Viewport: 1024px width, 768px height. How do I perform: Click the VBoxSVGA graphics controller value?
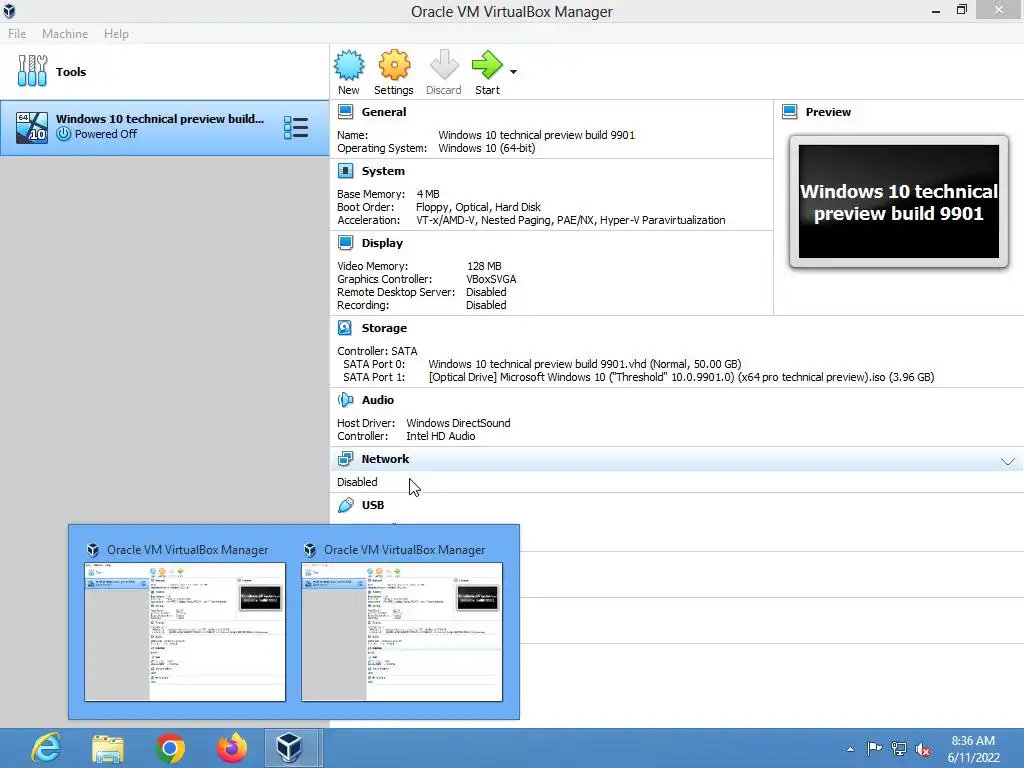click(491, 279)
